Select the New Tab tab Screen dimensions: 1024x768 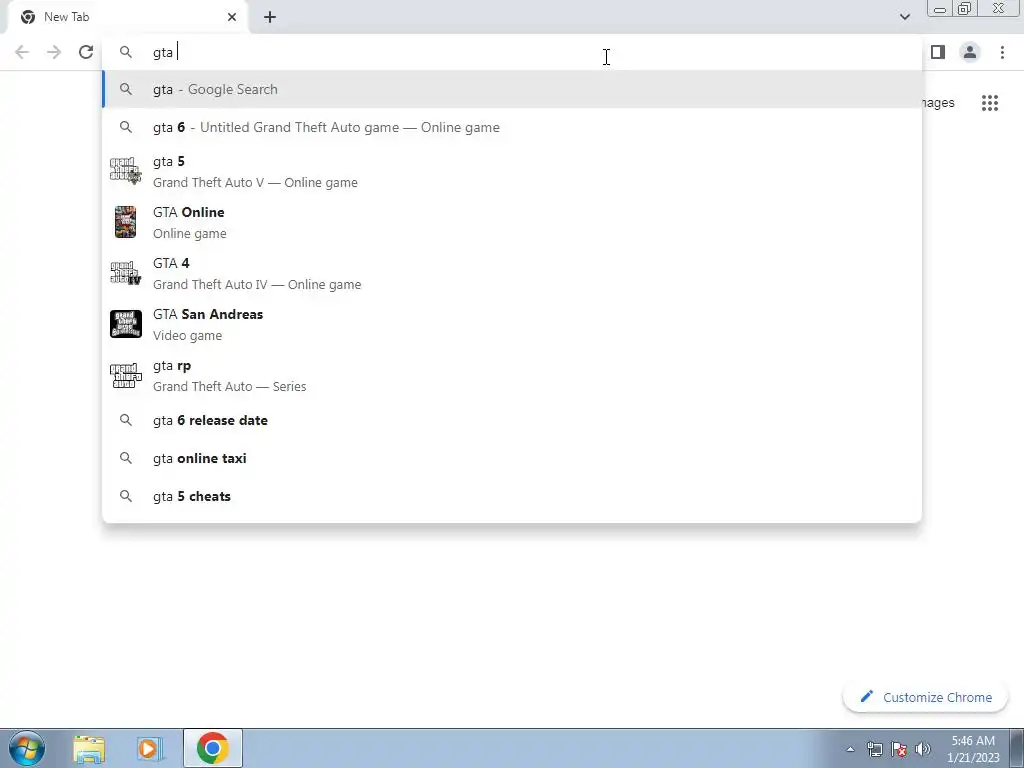128,17
